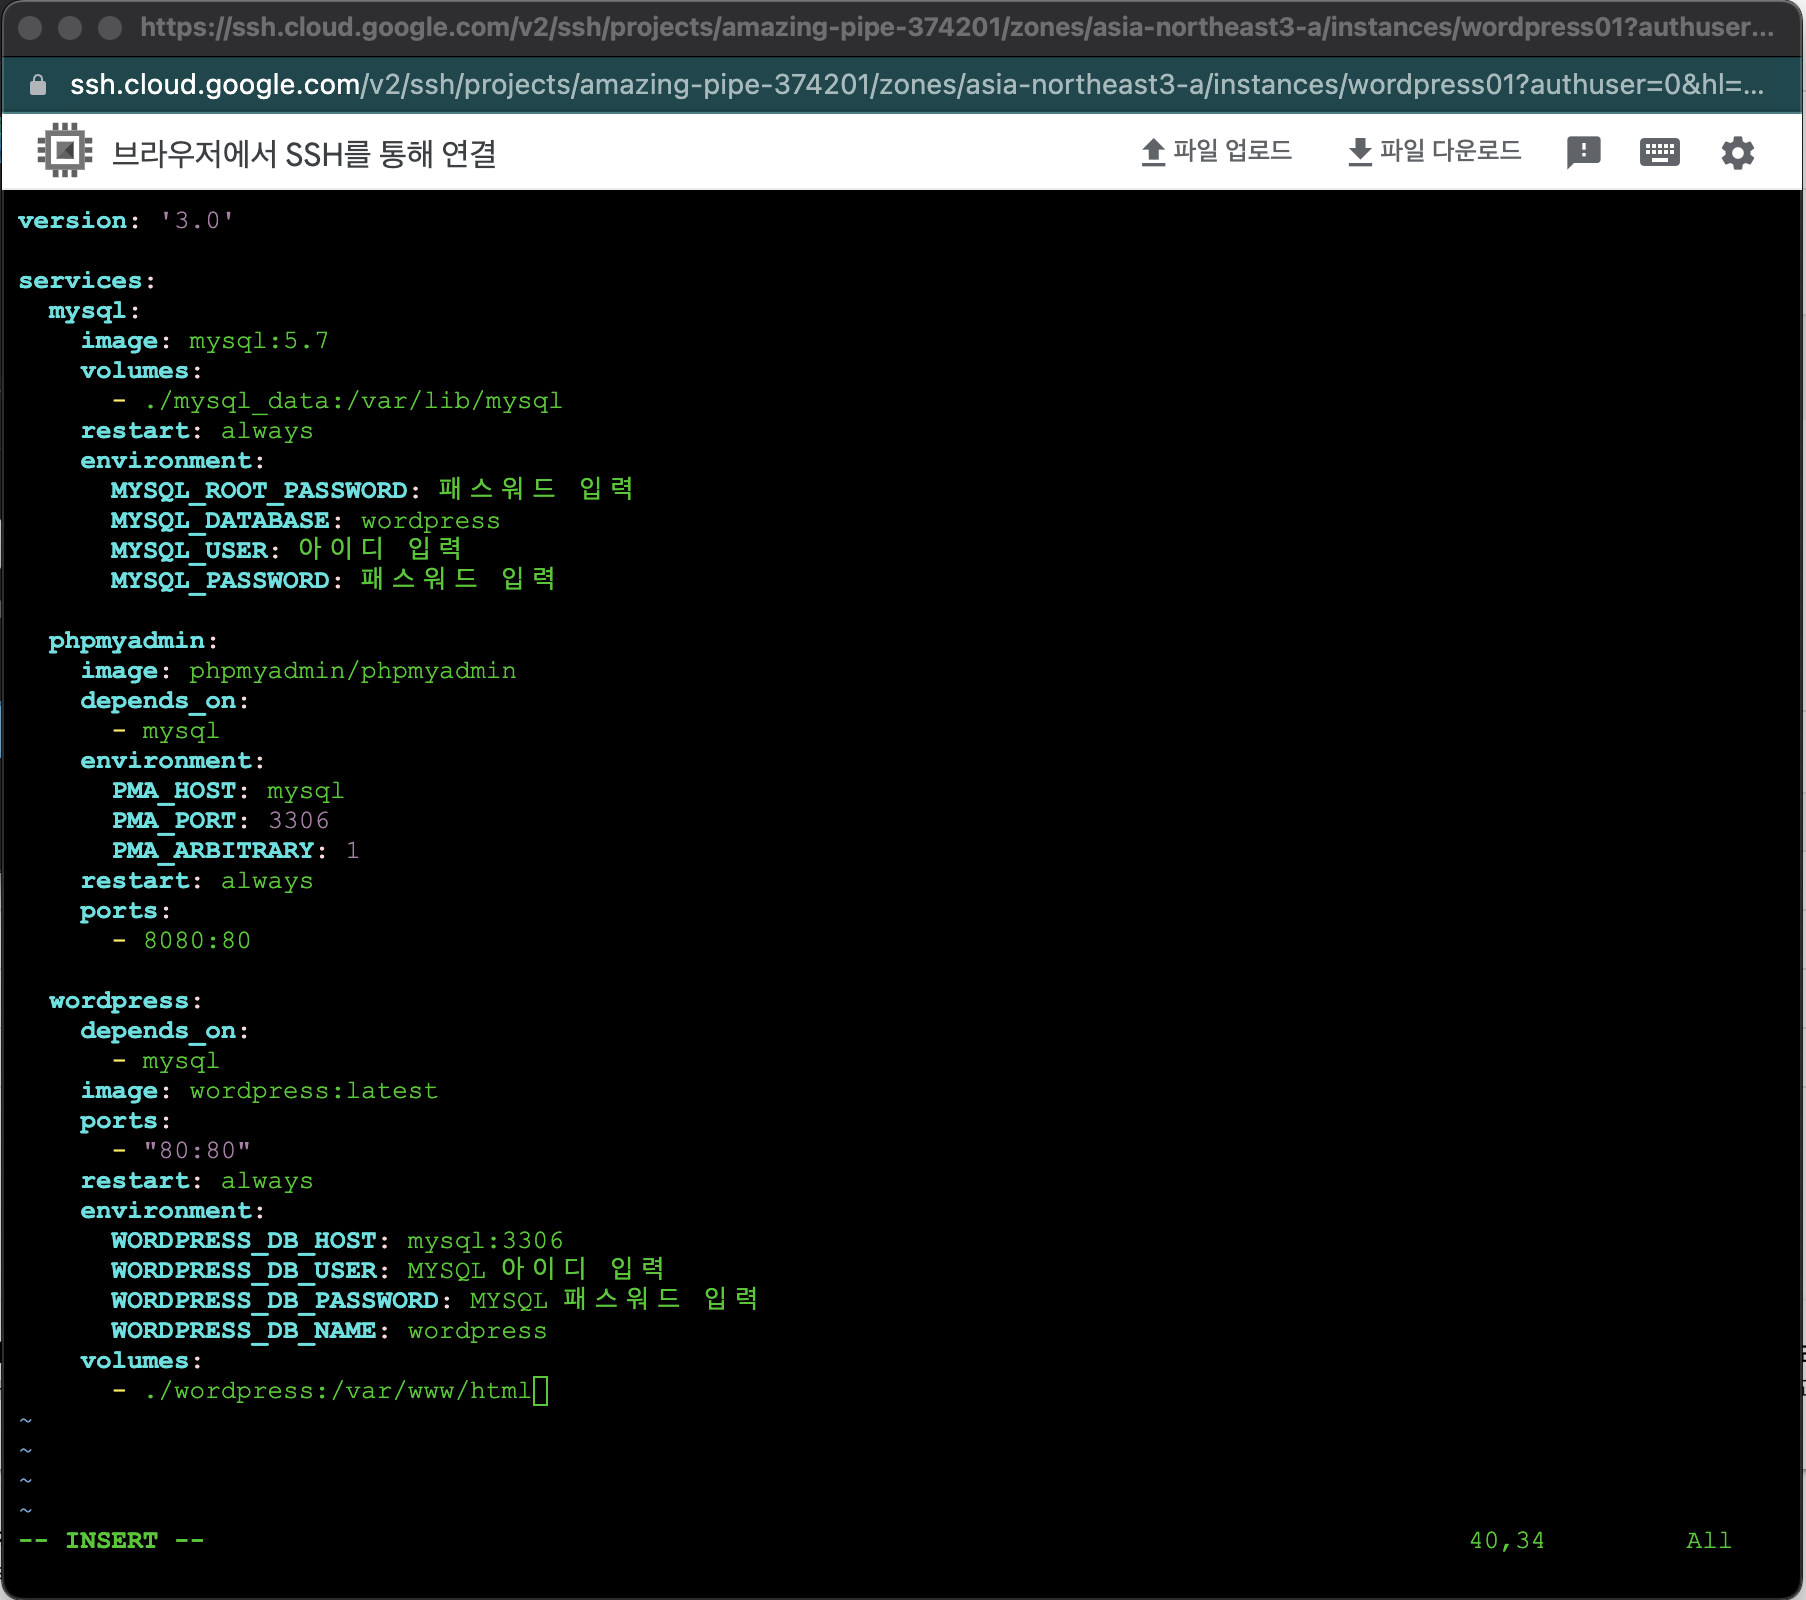Click the All scroll indicator in status line
Viewport: 1806px width, 1600px height.
coord(1709,1541)
